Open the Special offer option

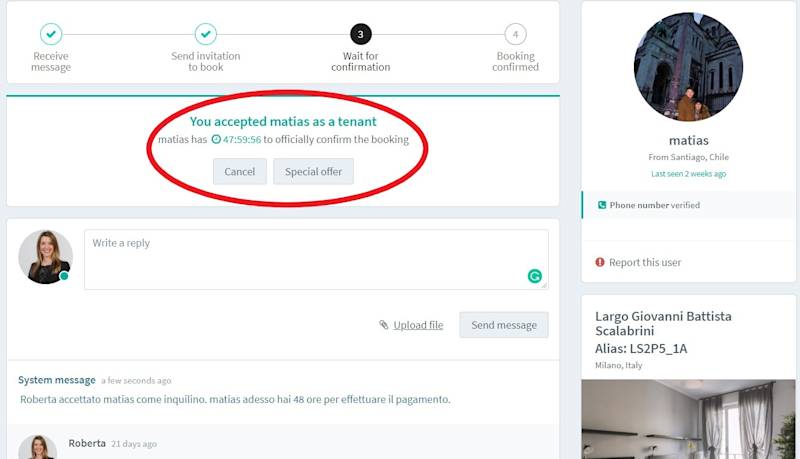[313, 171]
